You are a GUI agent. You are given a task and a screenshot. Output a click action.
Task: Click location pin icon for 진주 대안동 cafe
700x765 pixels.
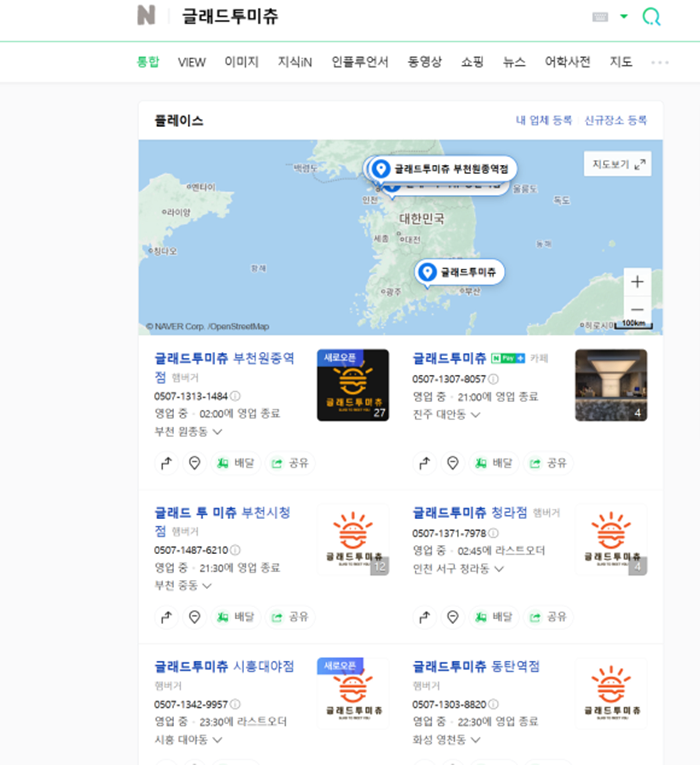(453, 463)
